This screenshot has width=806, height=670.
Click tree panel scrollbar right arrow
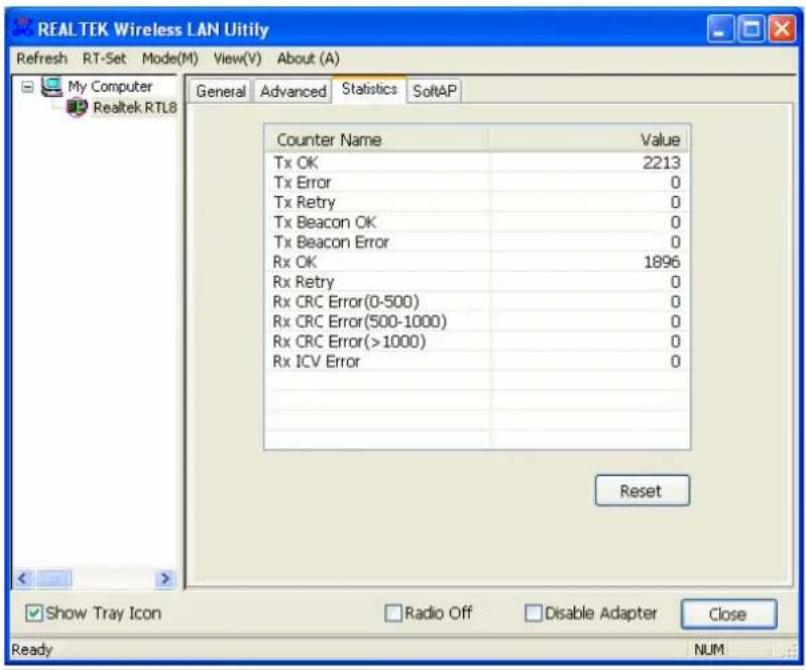[164, 579]
